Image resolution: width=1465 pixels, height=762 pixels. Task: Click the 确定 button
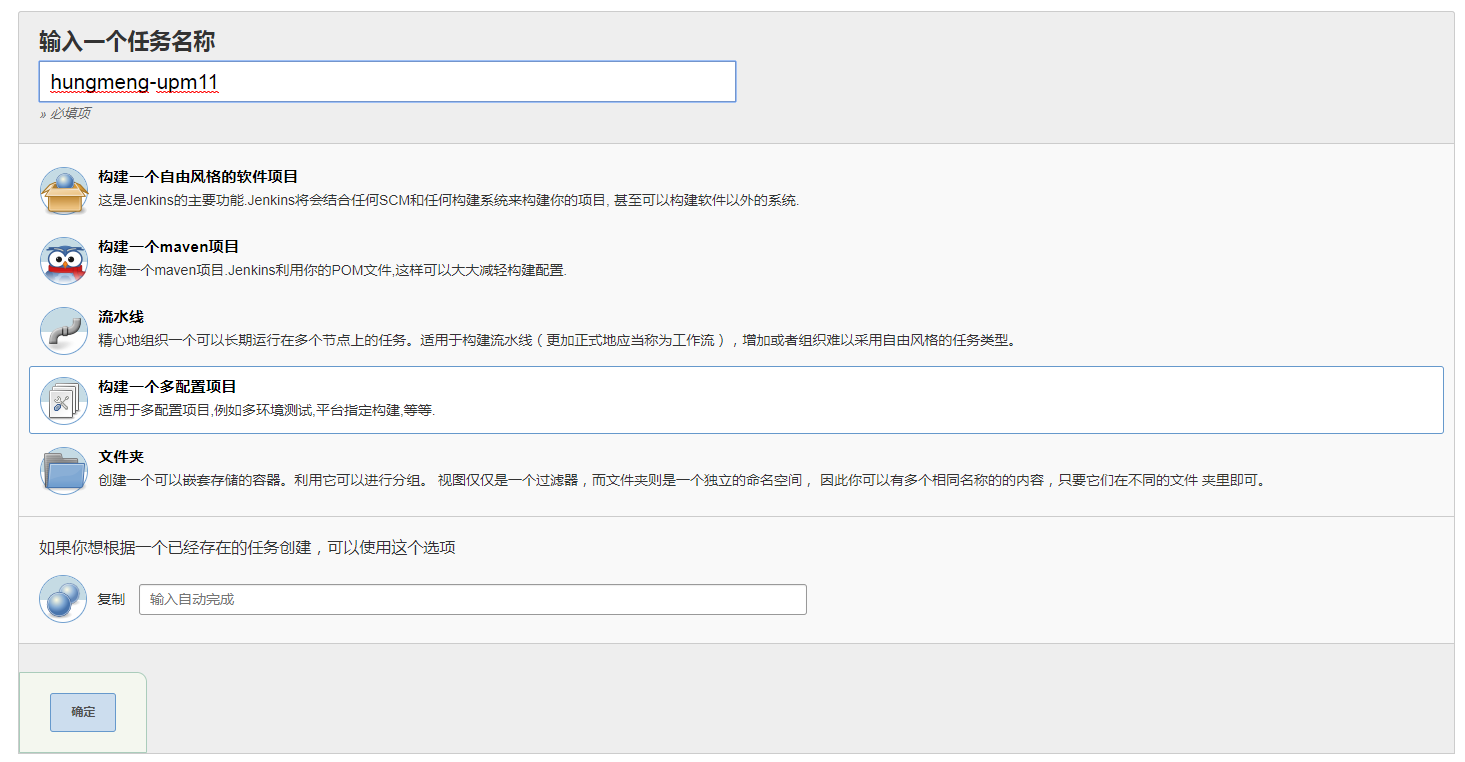[83, 712]
